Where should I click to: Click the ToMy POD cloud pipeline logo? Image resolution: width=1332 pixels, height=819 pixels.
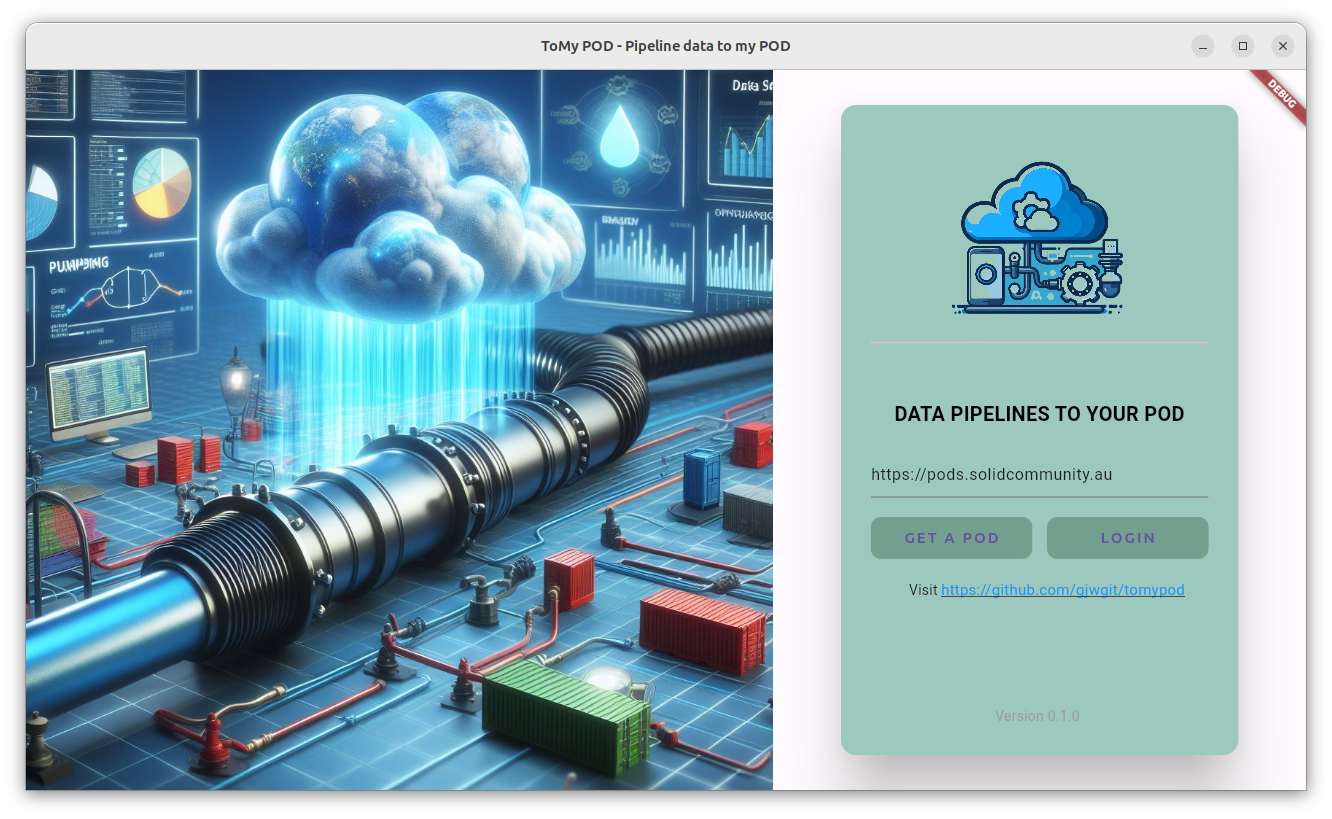point(1039,239)
